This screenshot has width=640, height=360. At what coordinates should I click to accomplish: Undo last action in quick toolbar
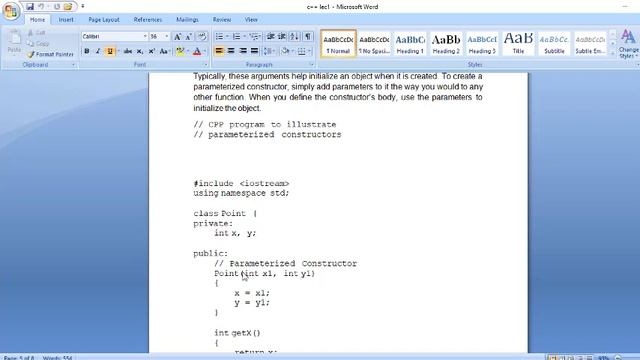41,7
